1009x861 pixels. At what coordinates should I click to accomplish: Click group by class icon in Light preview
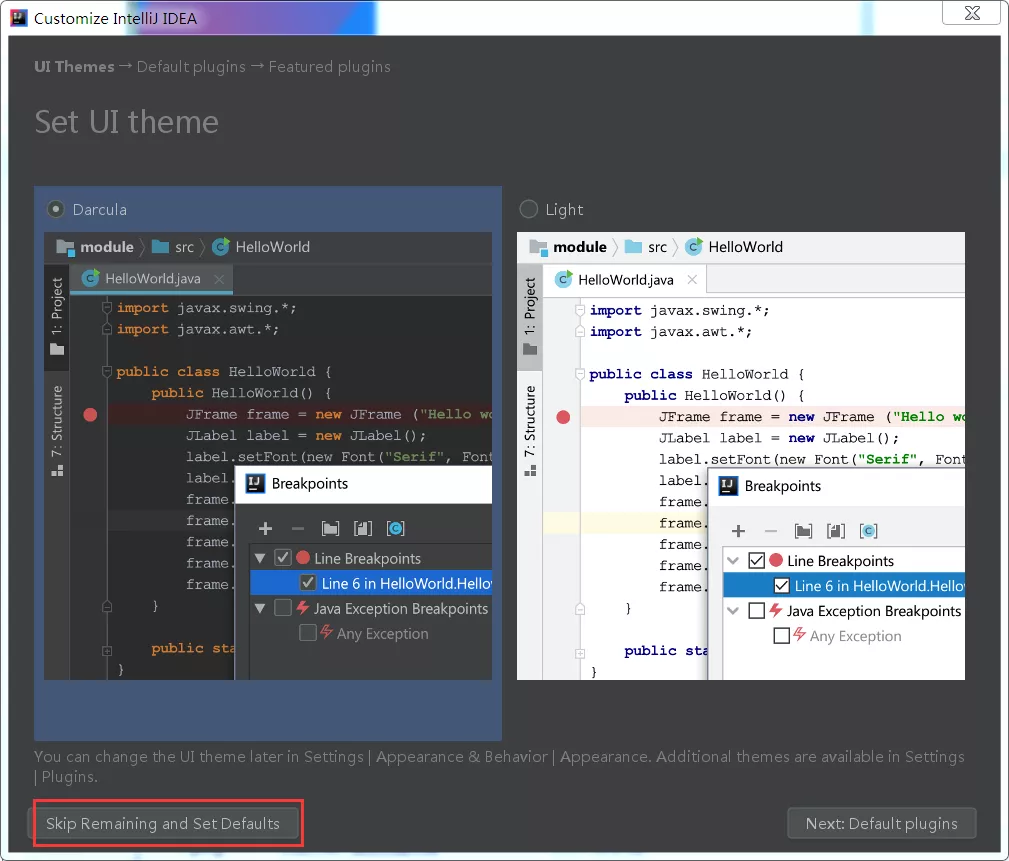[x=868, y=532]
